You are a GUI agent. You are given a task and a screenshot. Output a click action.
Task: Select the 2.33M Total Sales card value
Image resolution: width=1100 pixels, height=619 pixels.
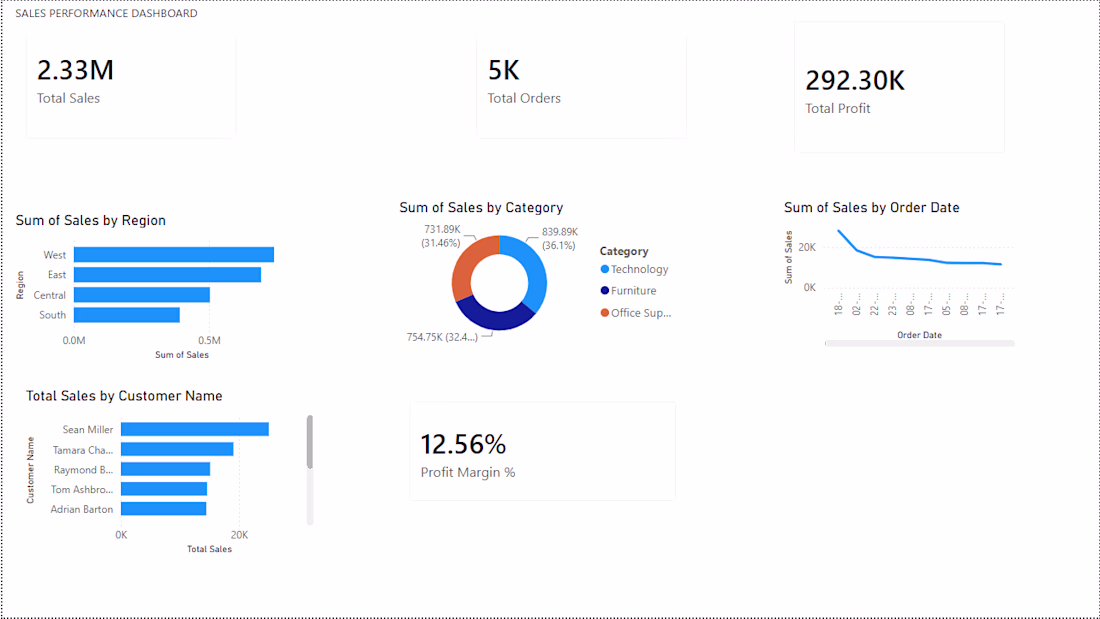click(75, 70)
